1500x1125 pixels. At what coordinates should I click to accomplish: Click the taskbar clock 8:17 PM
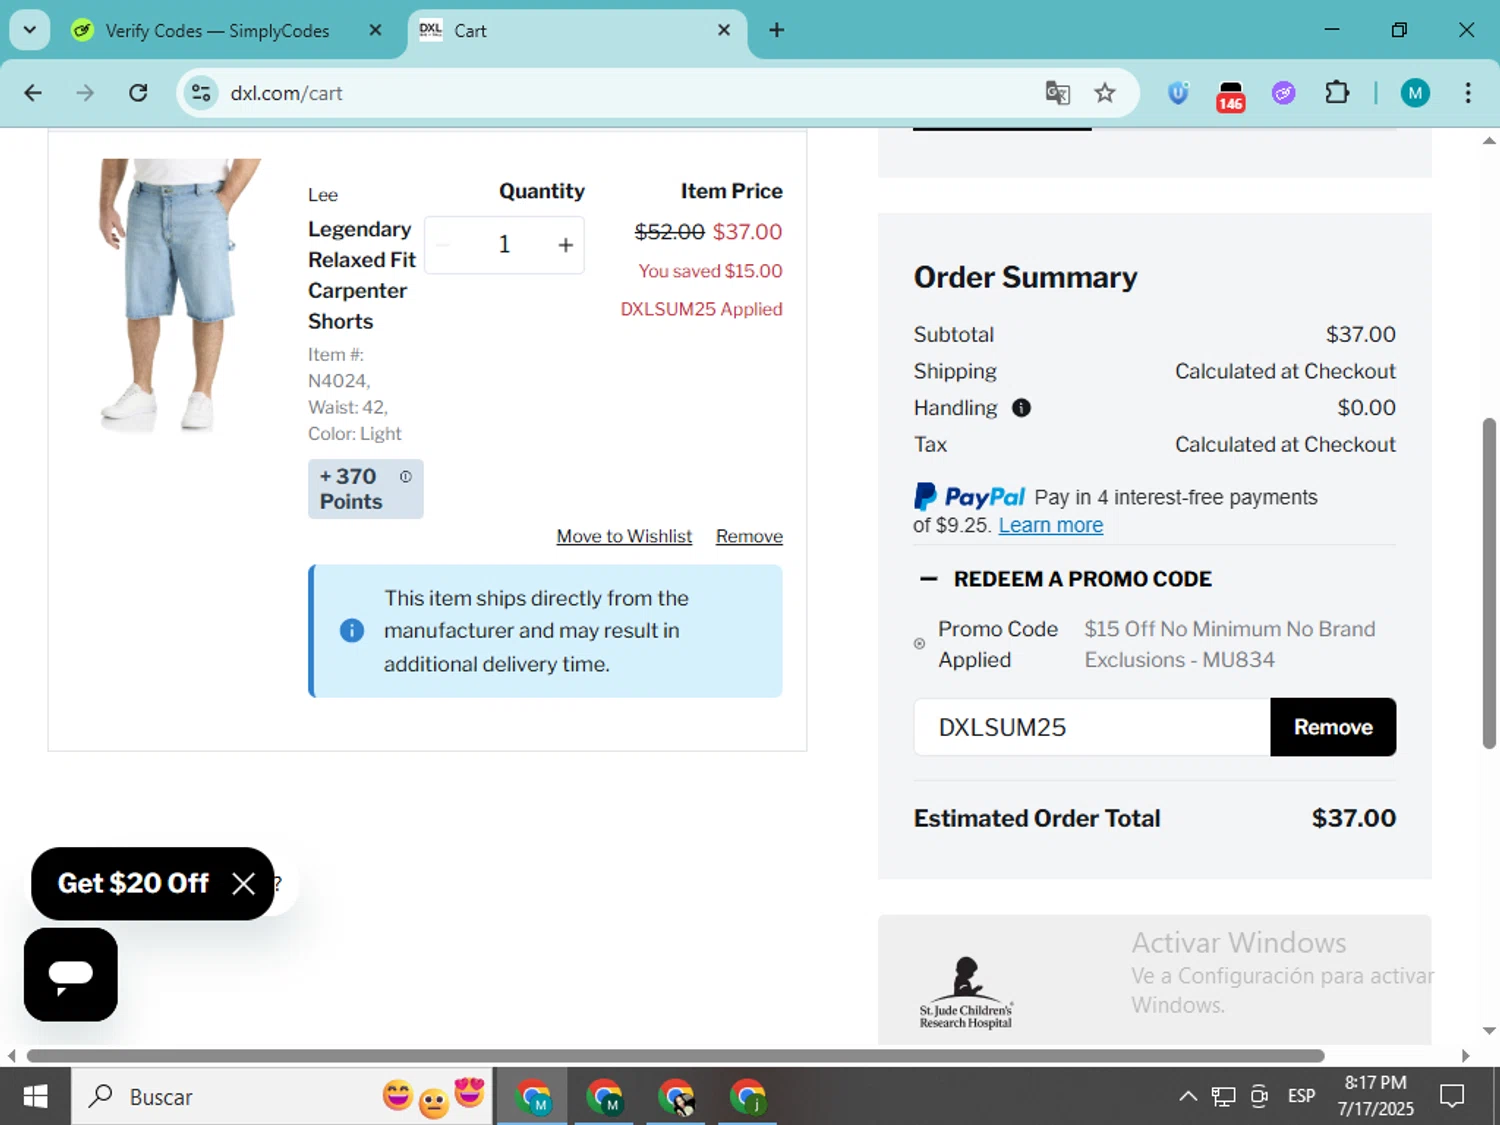(x=1376, y=1096)
